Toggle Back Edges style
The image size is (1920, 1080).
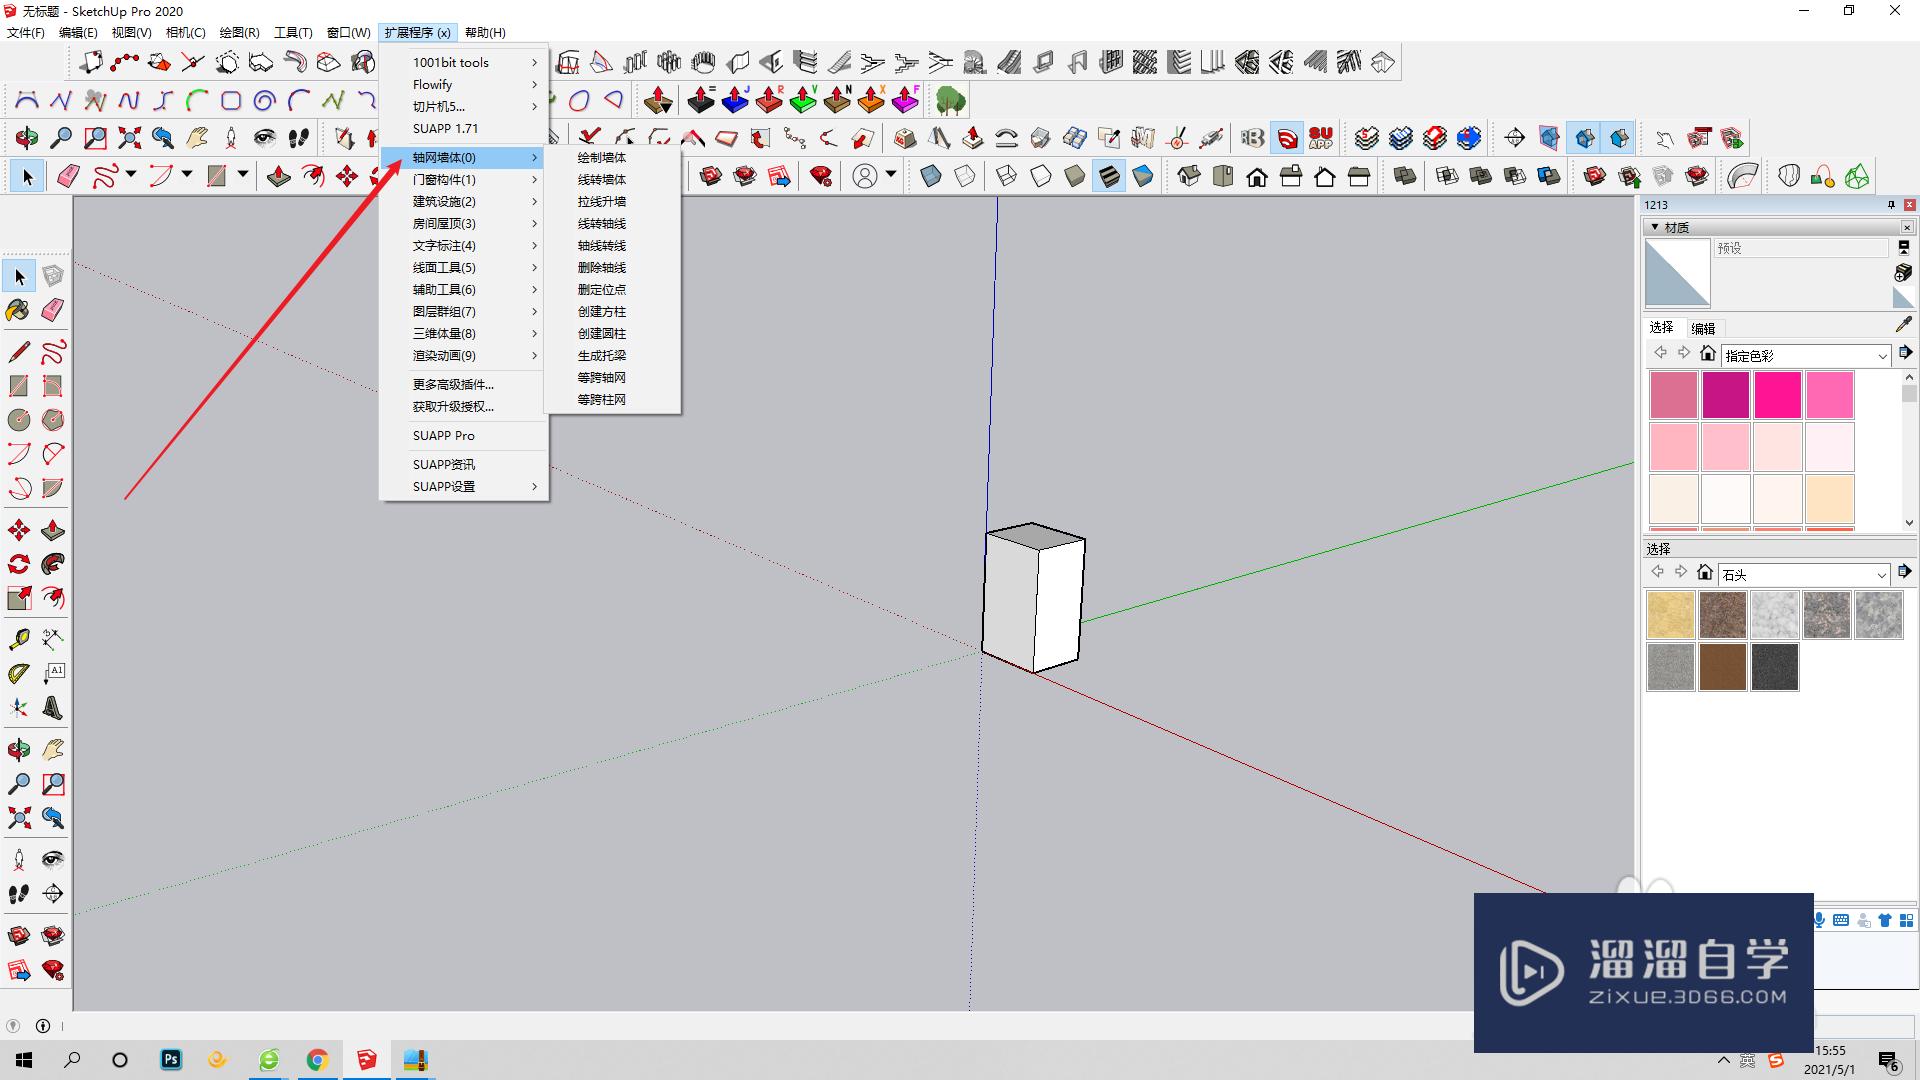coord(965,177)
